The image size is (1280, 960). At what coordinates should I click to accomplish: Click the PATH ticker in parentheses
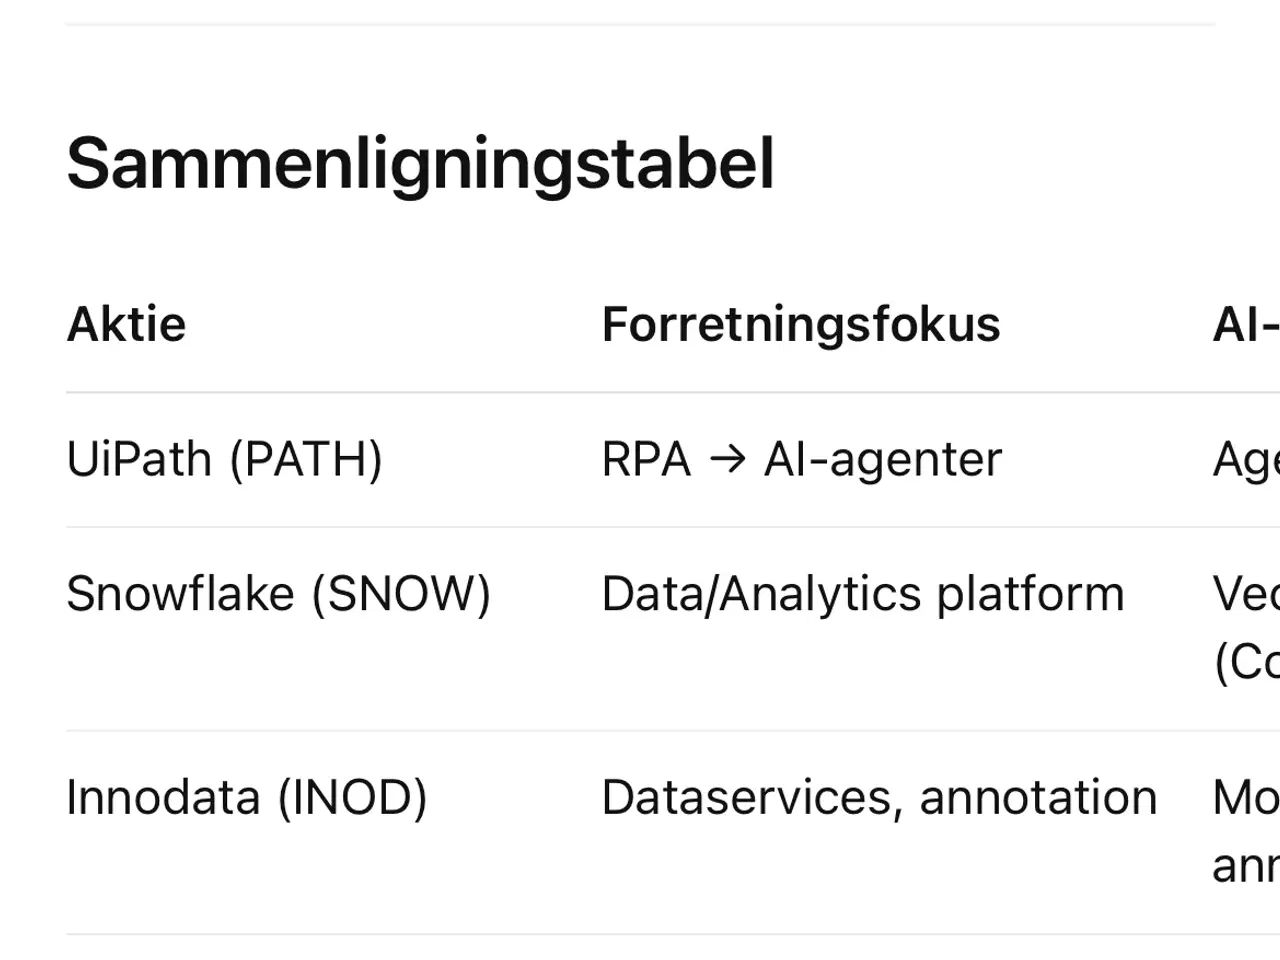pos(306,460)
